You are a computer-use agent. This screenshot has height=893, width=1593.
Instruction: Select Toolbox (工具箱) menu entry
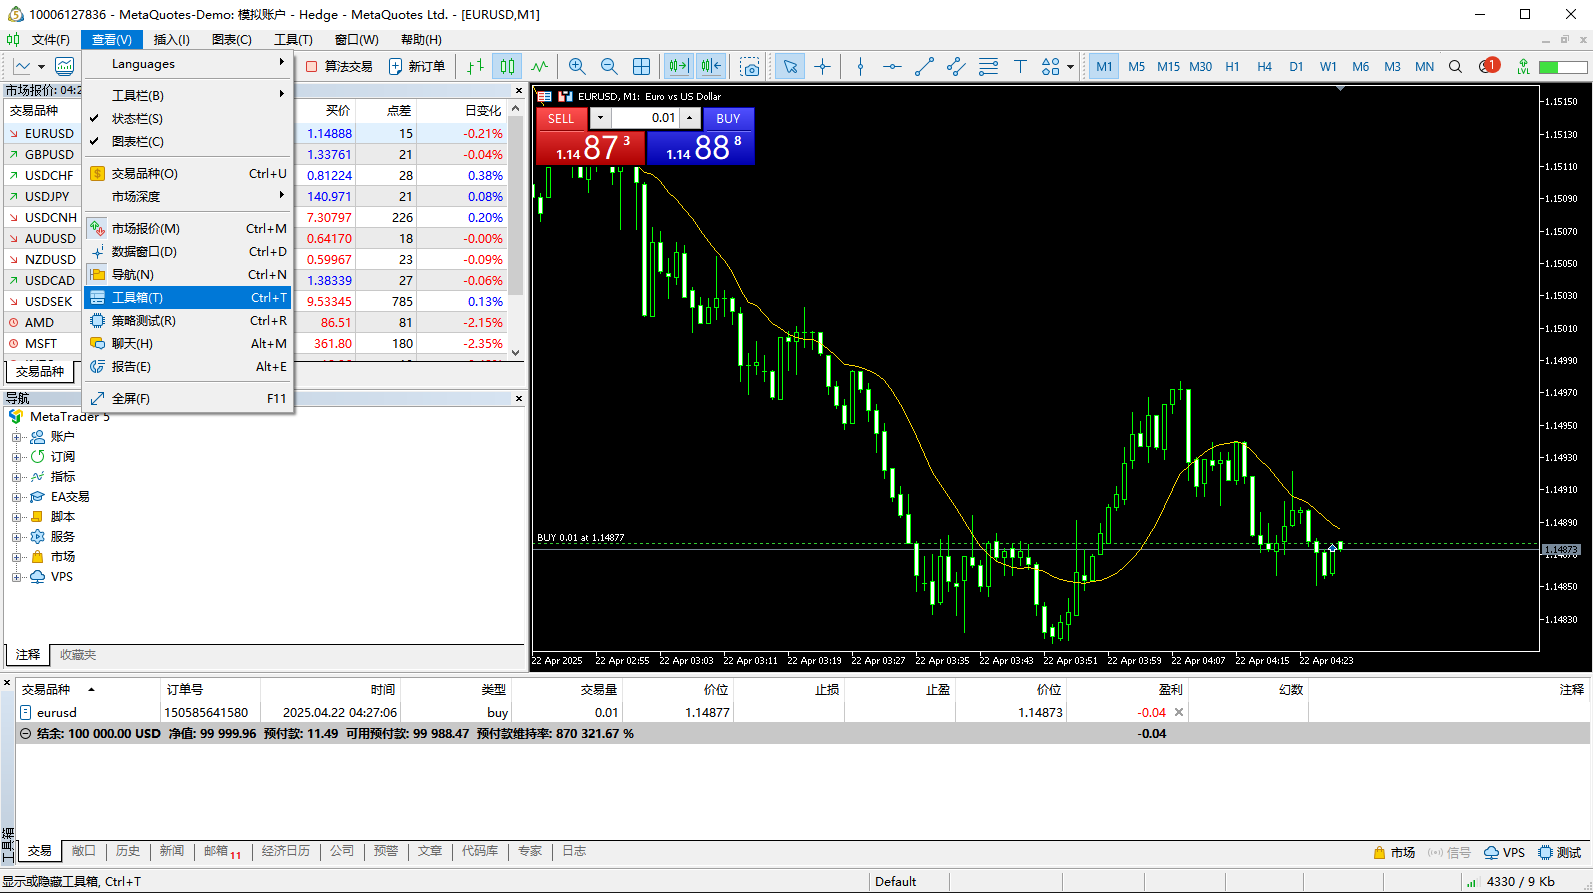coord(188,297)
